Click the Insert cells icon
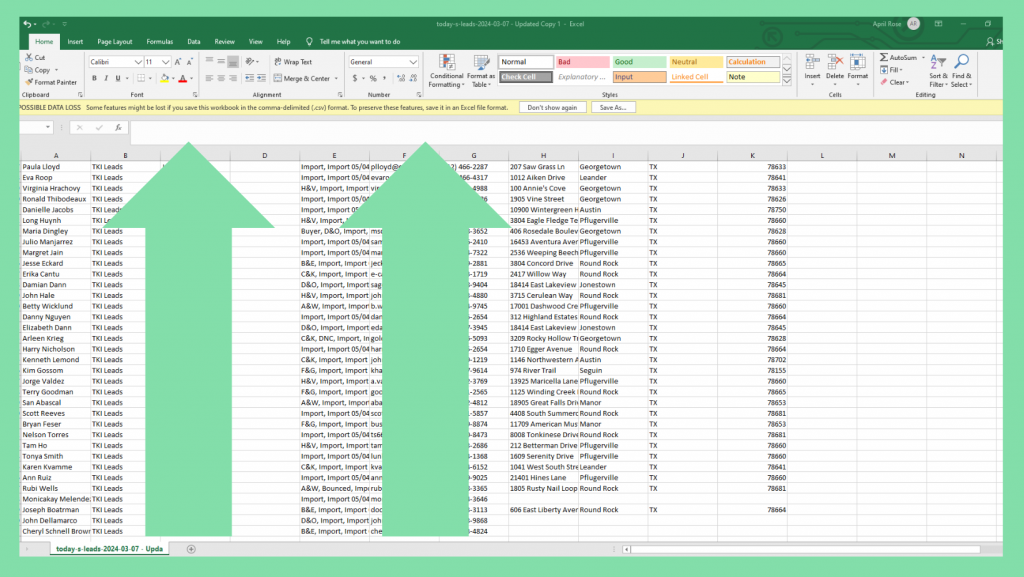 pyautogui.click(x=812, y=62)
